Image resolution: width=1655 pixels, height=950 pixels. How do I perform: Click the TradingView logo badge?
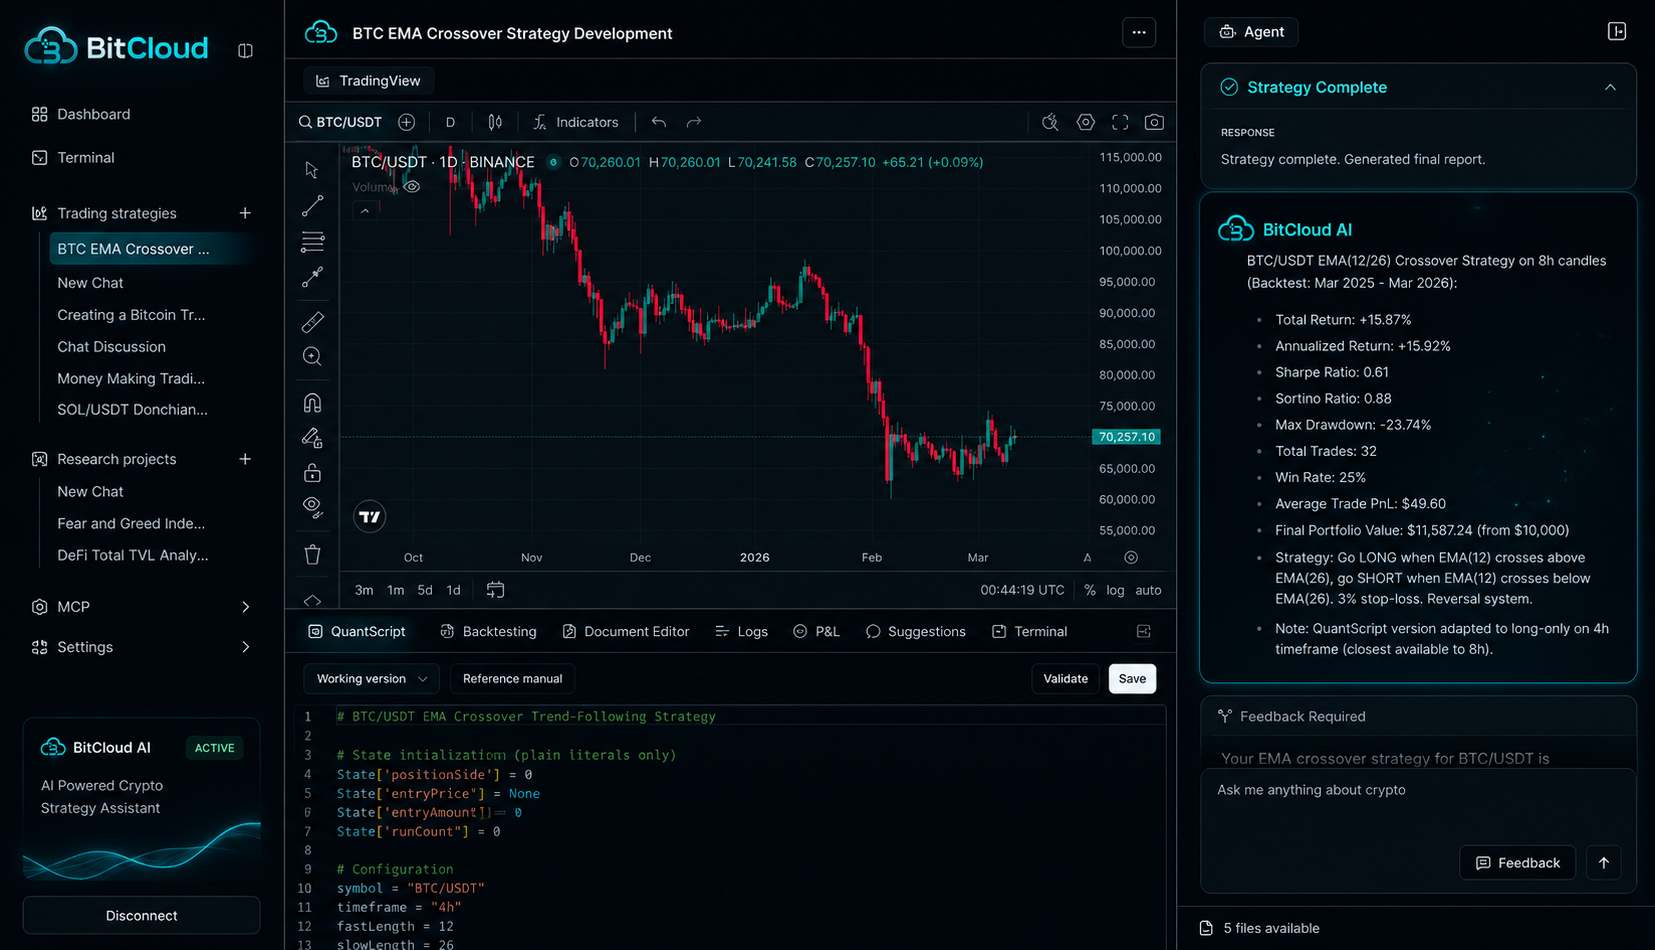(370, 517)
